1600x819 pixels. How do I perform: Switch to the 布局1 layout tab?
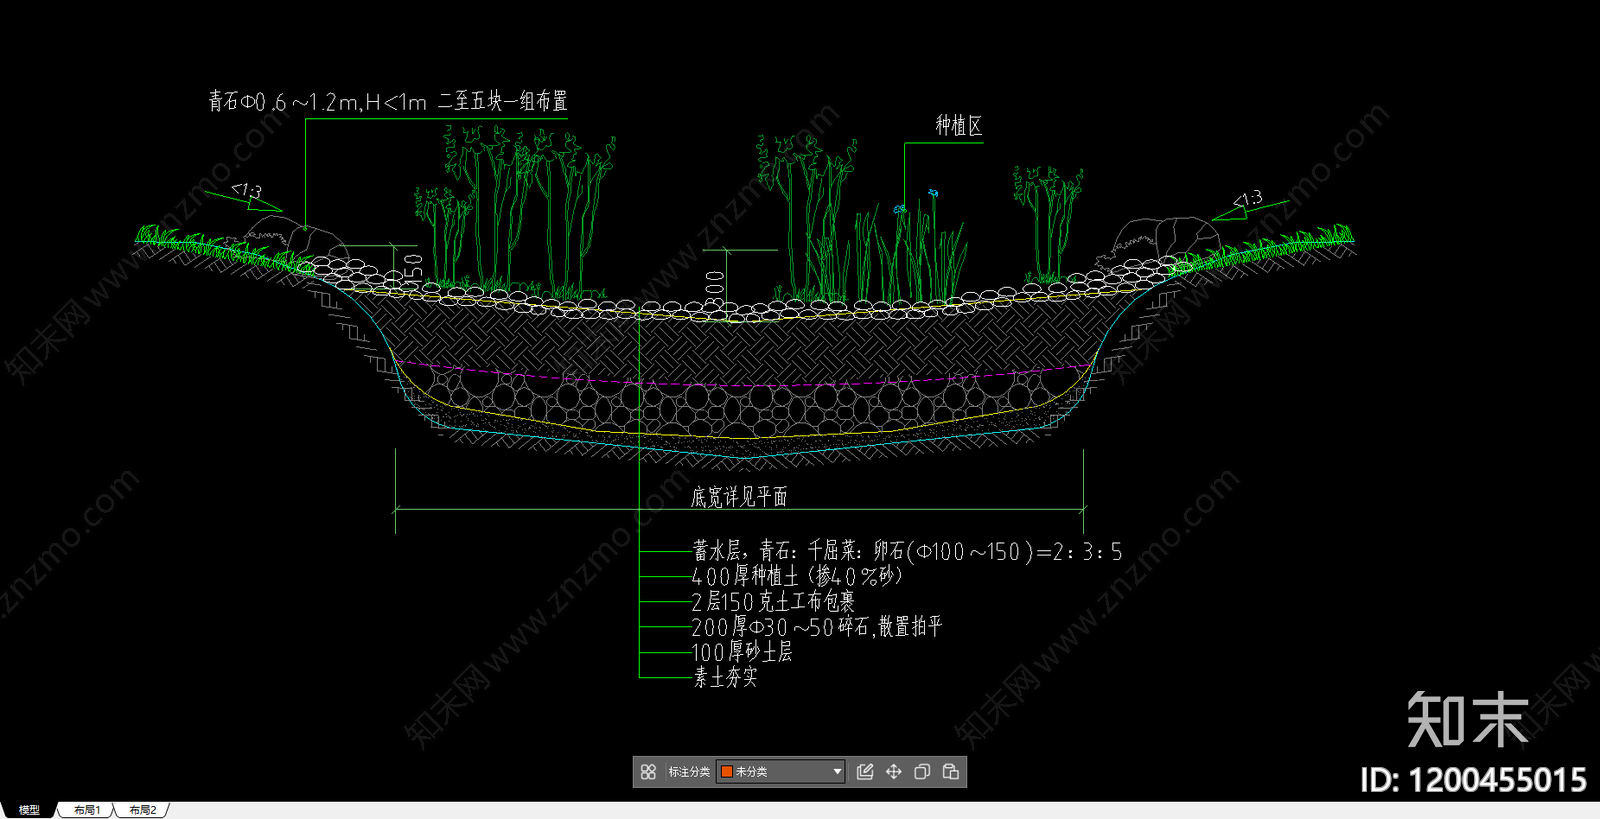point(87,810)
